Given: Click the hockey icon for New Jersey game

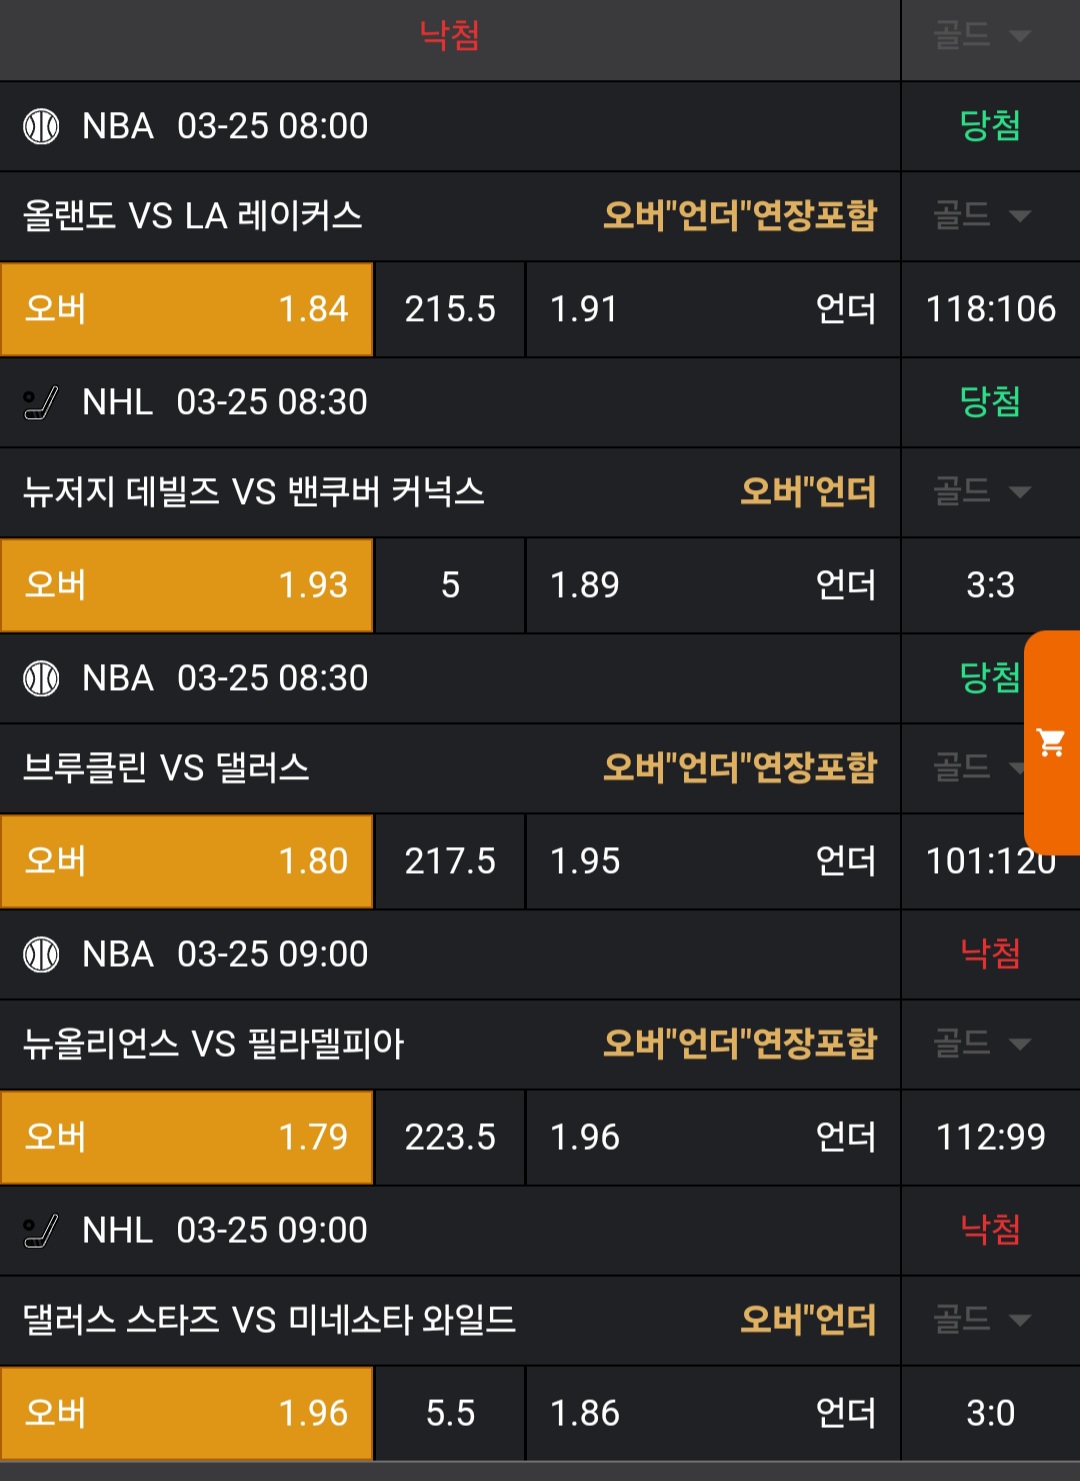Looking at the screenshot, I should 41,403.
